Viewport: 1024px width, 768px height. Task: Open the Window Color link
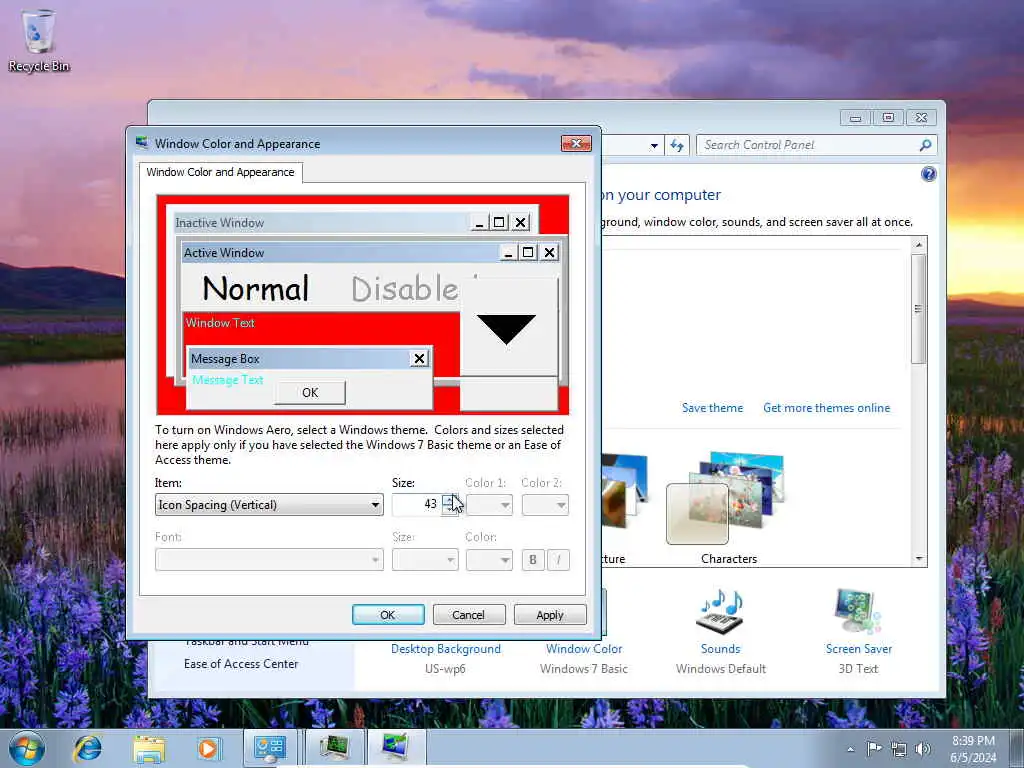pyautogui.click(x=584, y=648)
